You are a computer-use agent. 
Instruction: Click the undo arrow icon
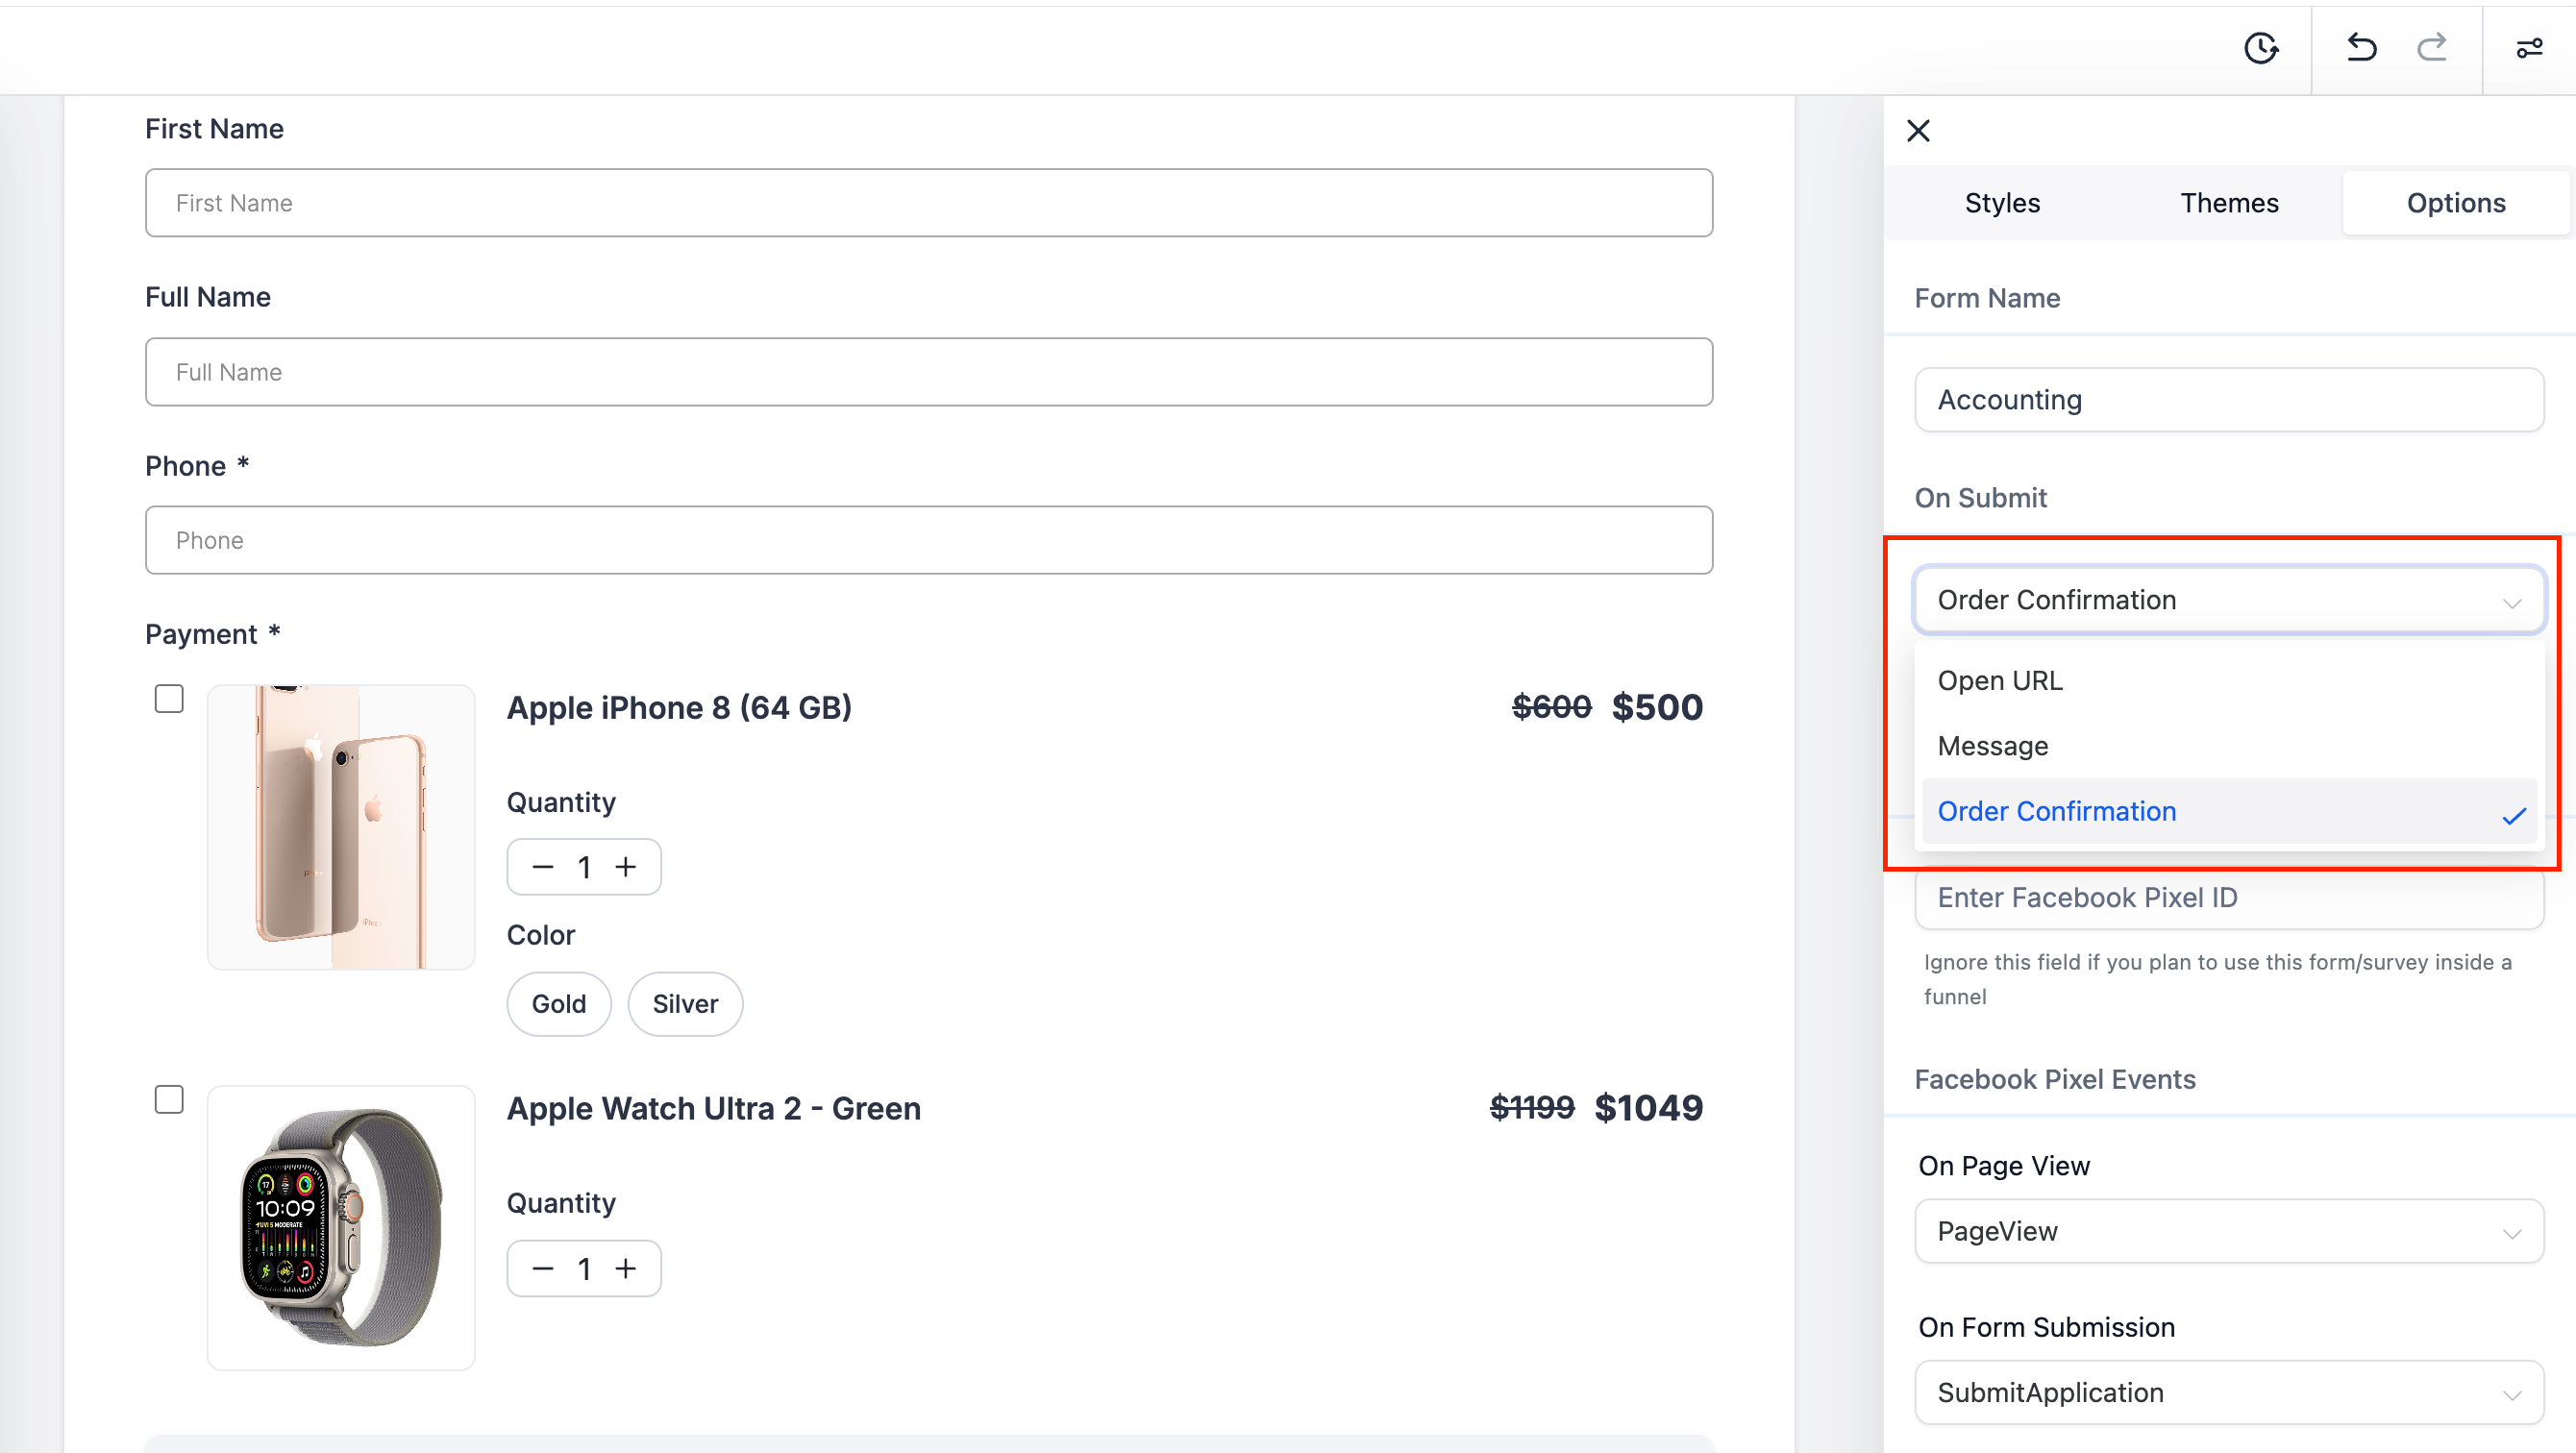click(x=2361, y=48)
